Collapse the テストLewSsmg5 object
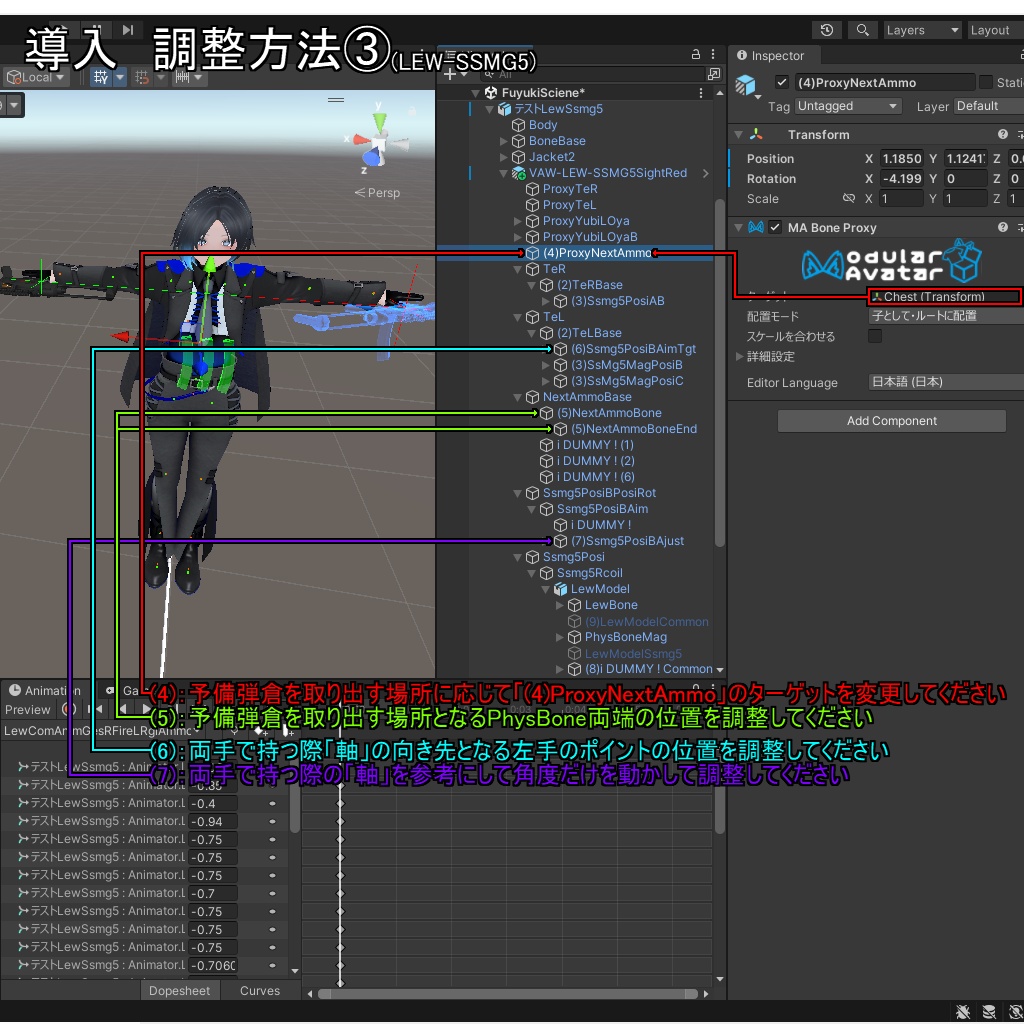This screenshot has height=1024, width=1024. 490,109
